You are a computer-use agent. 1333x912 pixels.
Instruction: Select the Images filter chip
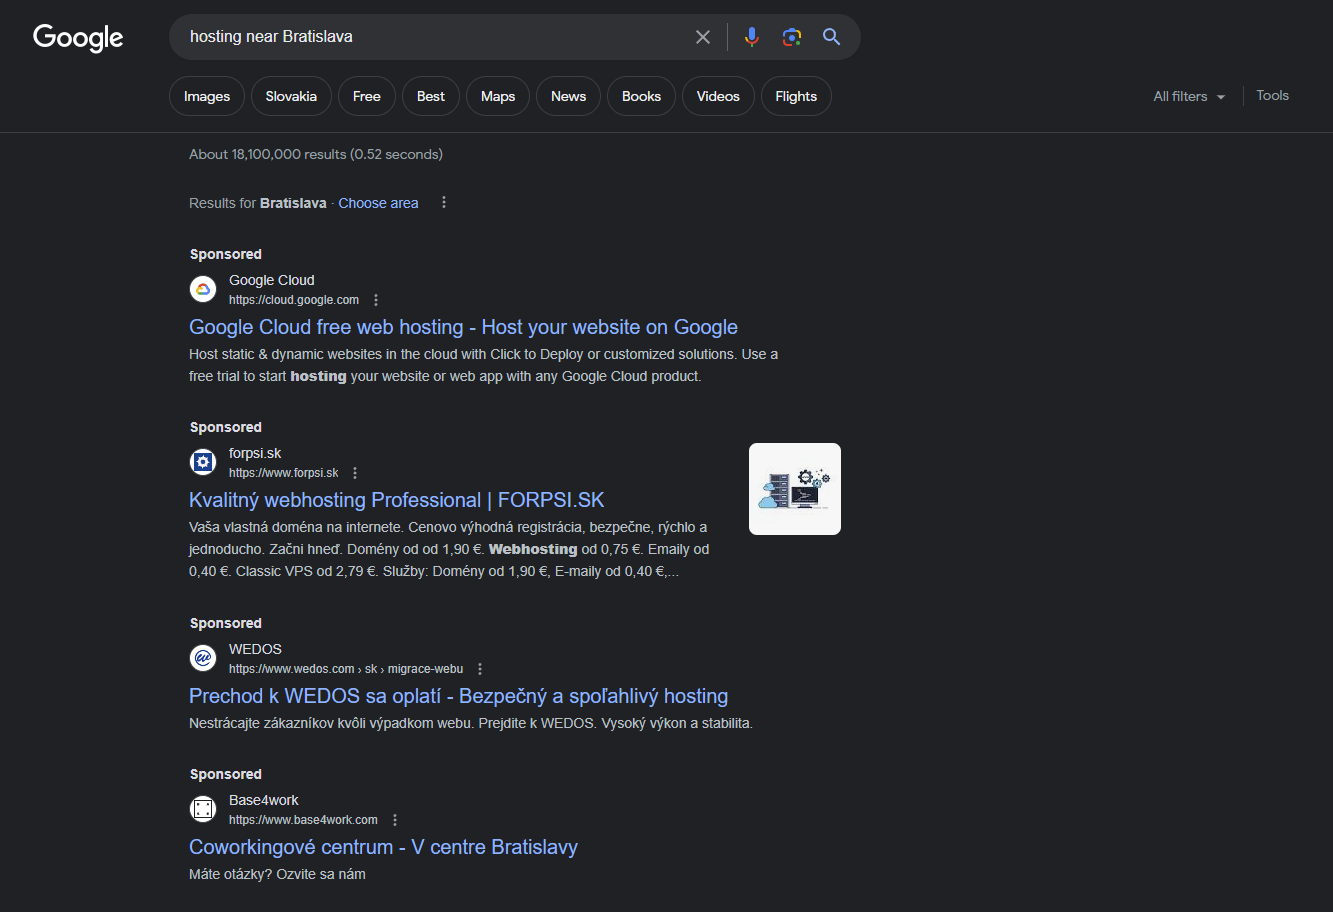207,96
